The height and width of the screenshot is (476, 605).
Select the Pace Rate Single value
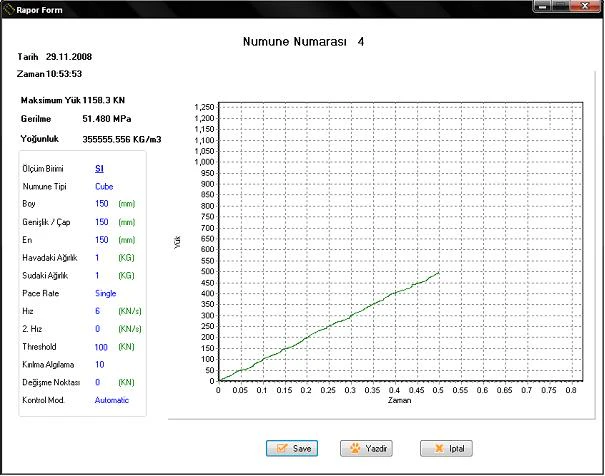[106, 293]
